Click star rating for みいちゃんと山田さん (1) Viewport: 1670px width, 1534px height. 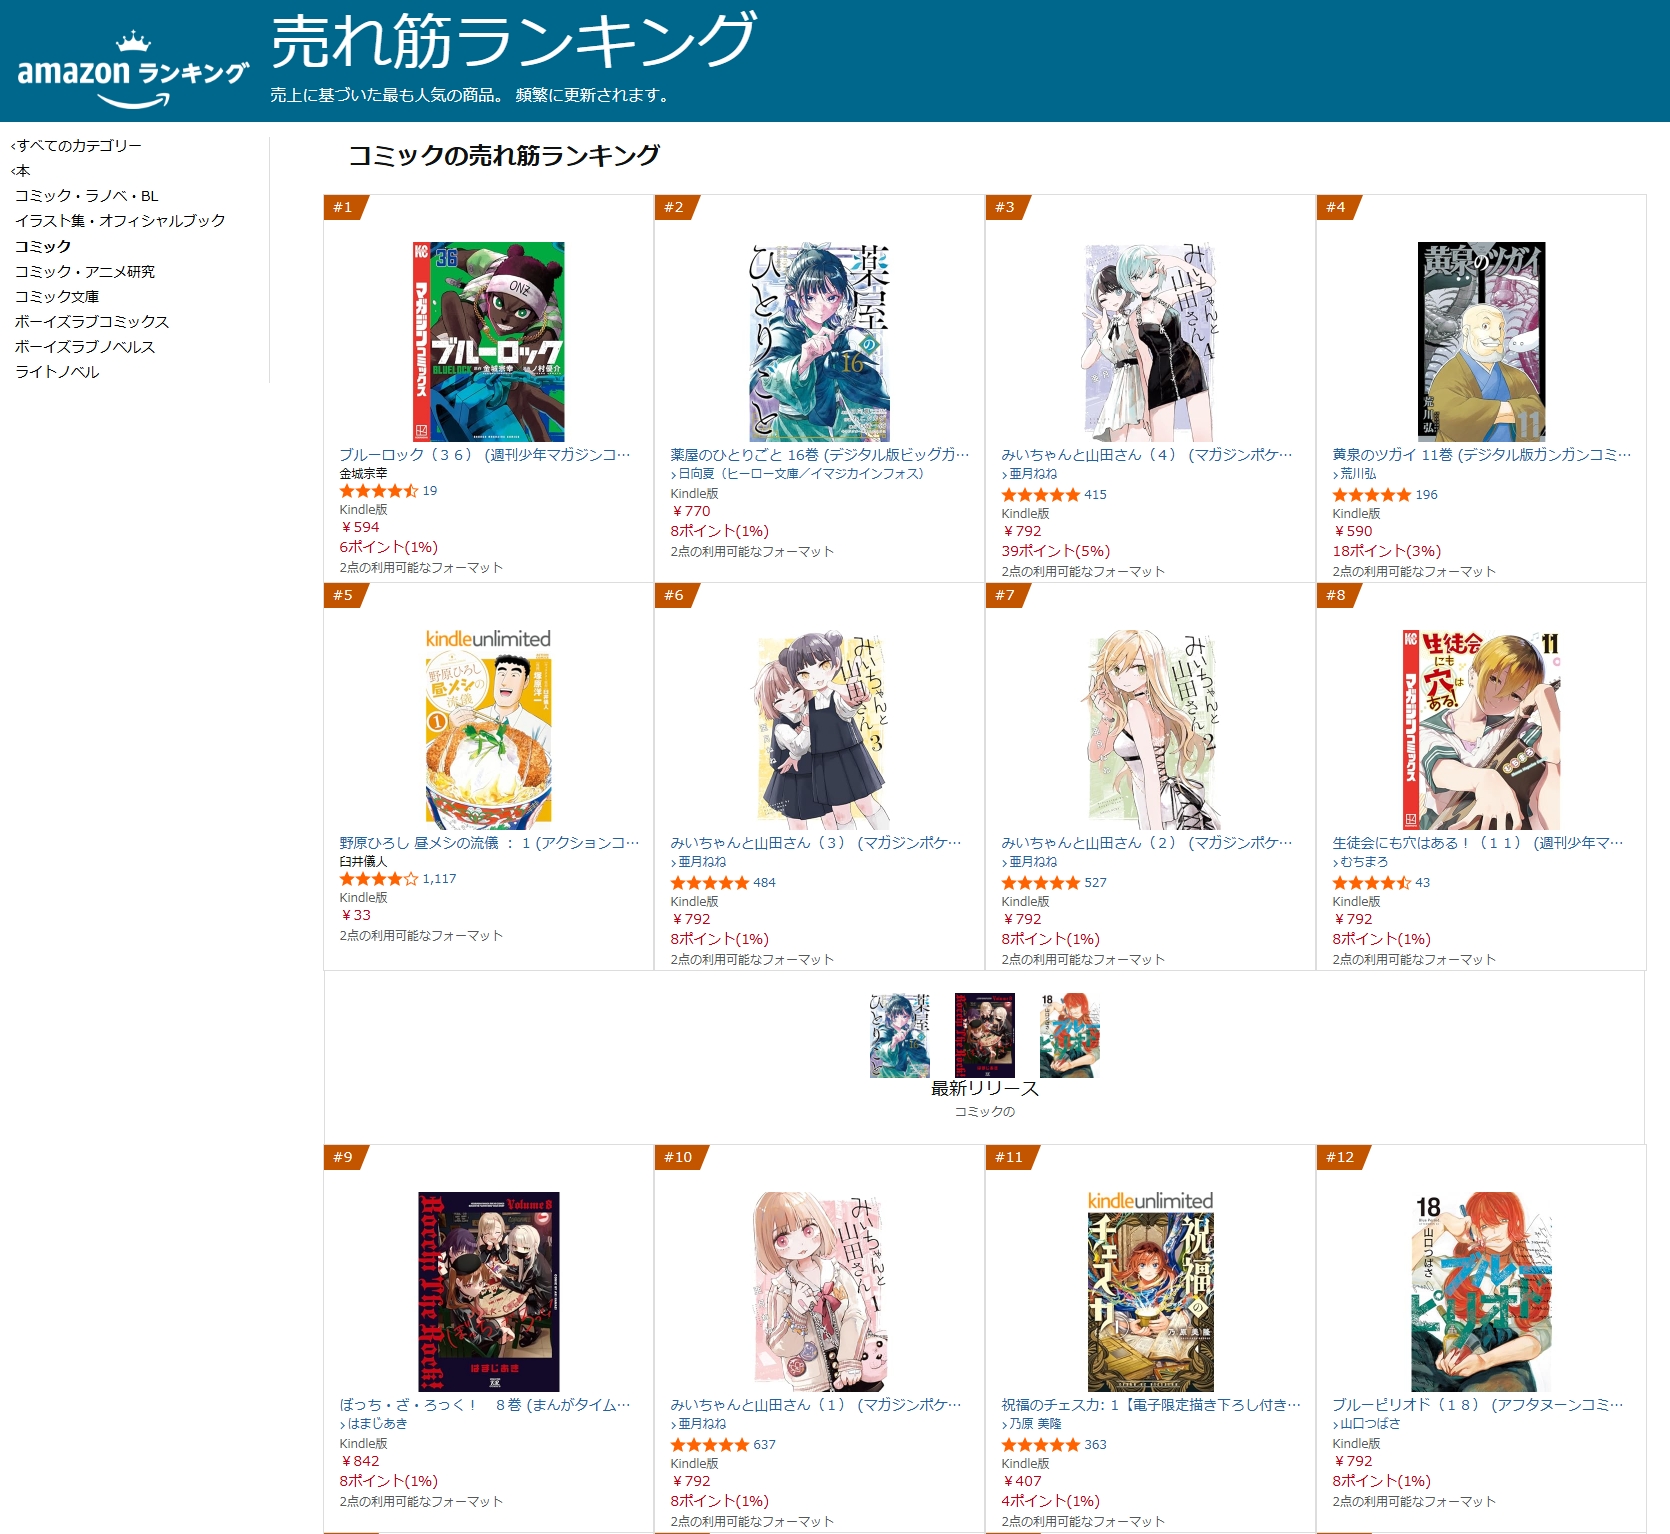[709, 1445]
